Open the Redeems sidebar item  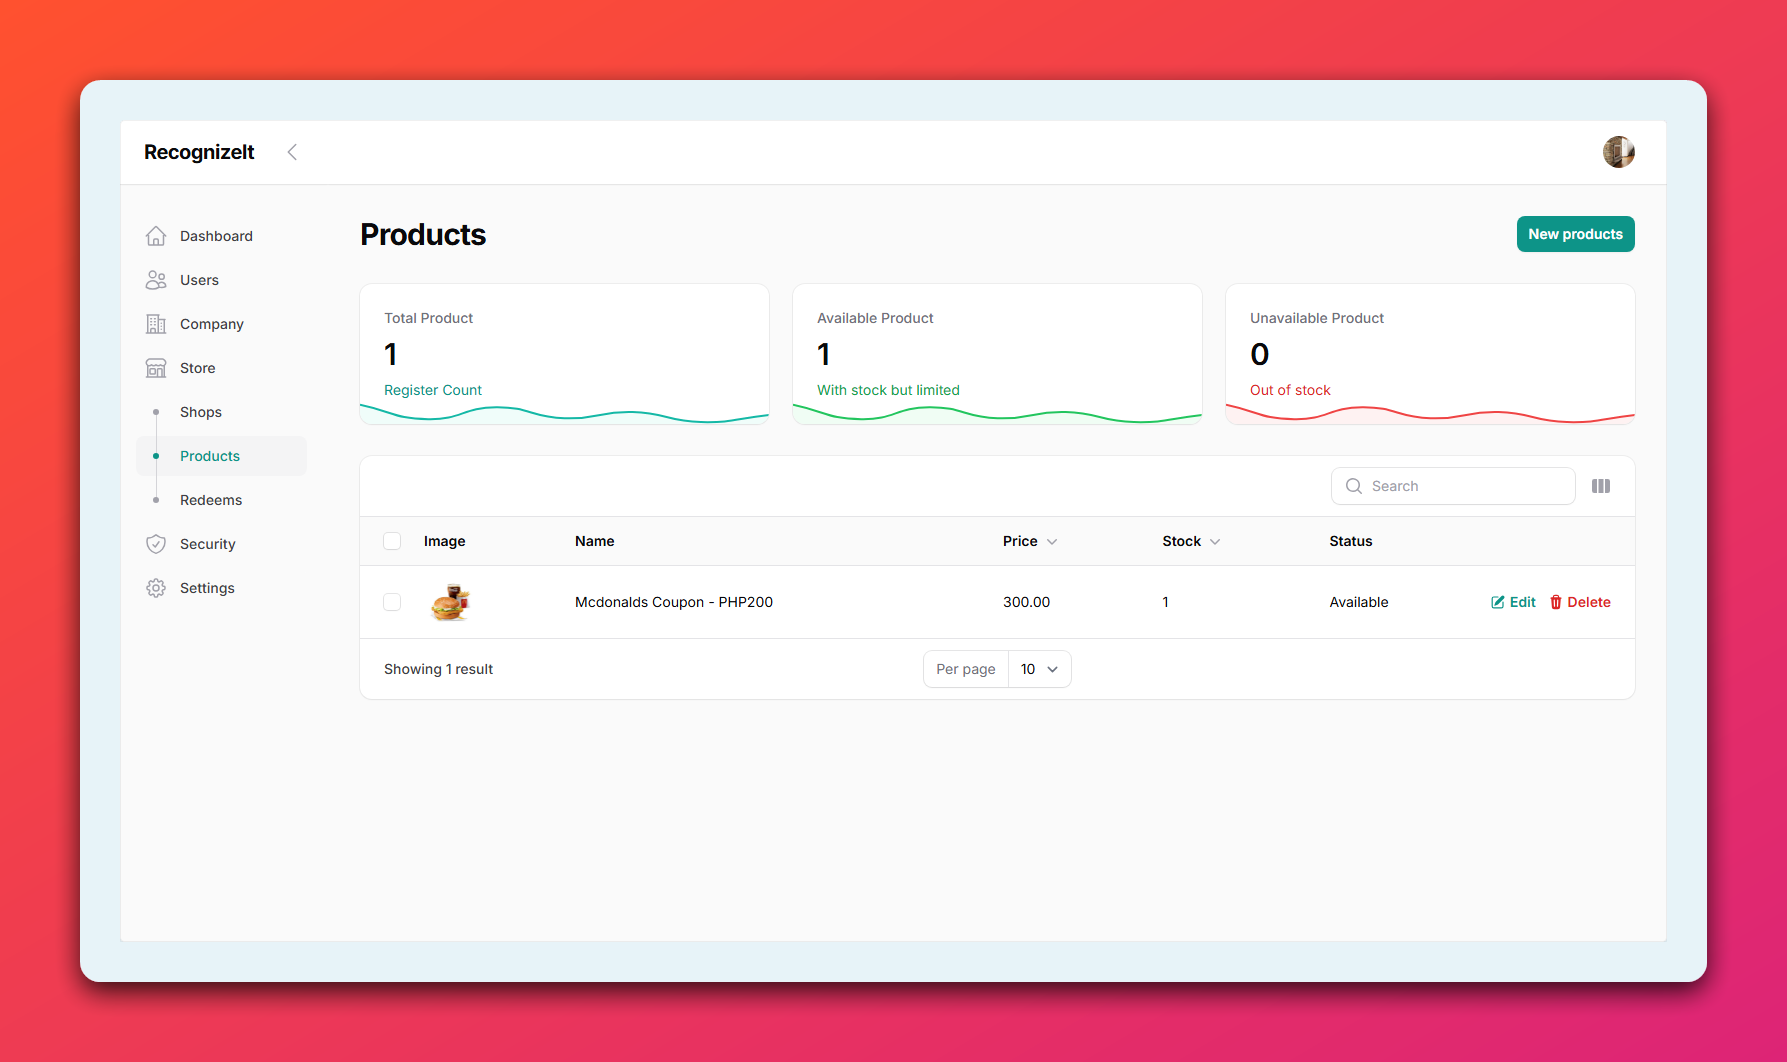pyautogui.click(x=211, y=500)
